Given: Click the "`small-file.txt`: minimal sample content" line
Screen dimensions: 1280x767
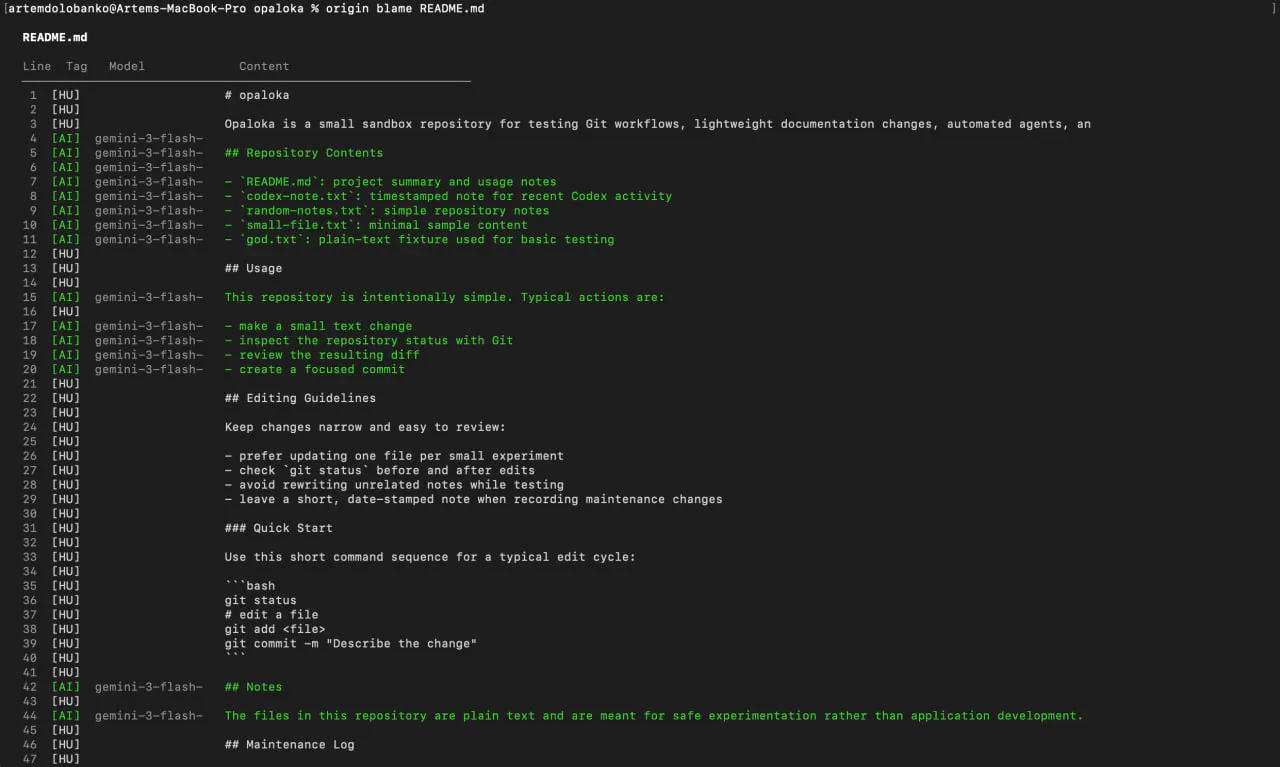Looking at the screenshot, I should click(x=376, y=225).
